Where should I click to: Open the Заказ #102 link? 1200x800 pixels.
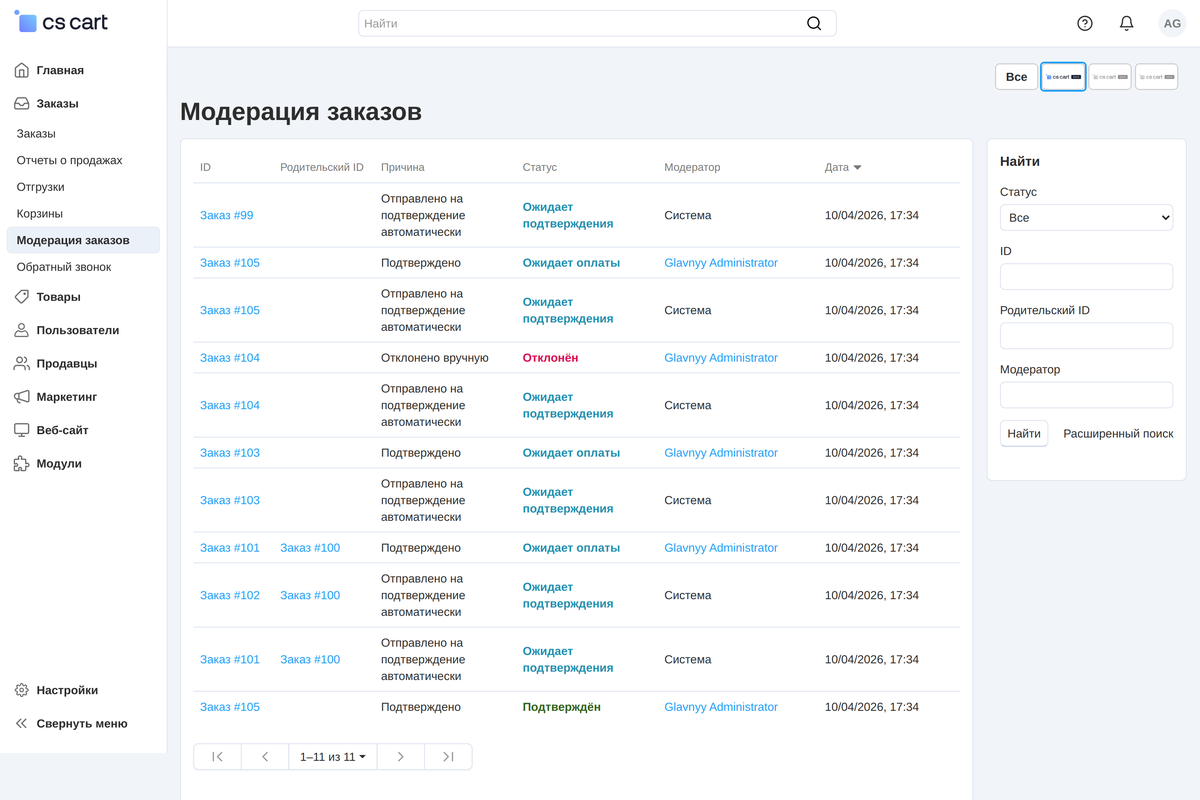[230, 595]
